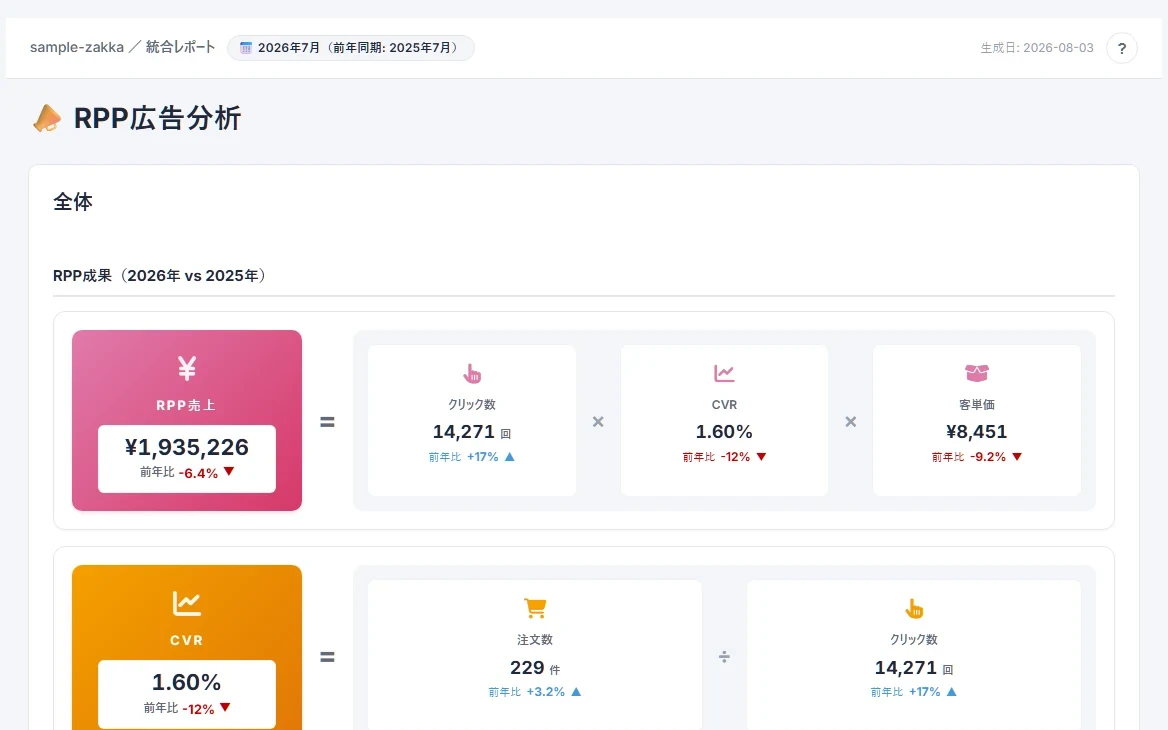This screenshot has width=1168, height=730.
Task: Click the megaphone icon beside RPP広告分析
Action: (47, 118)
